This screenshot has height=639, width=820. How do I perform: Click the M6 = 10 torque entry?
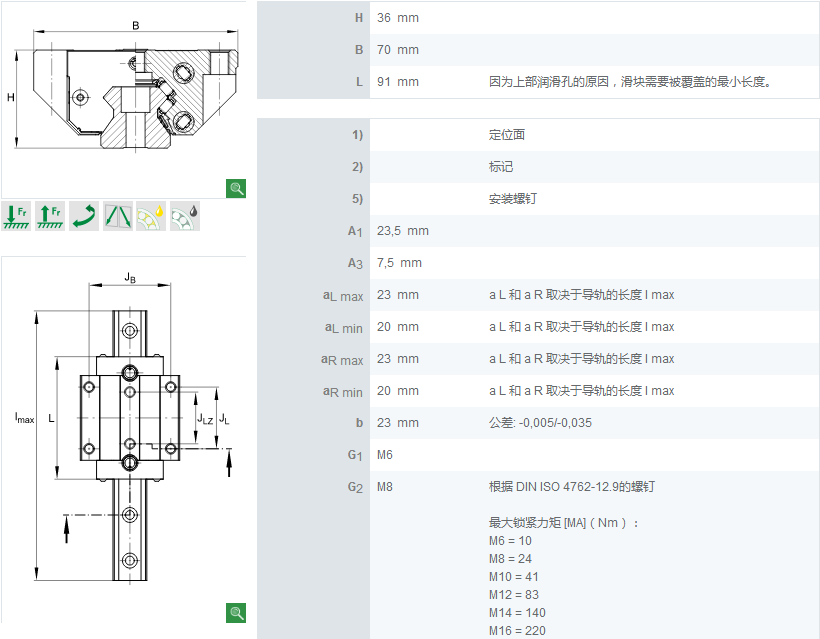[510, 541]
